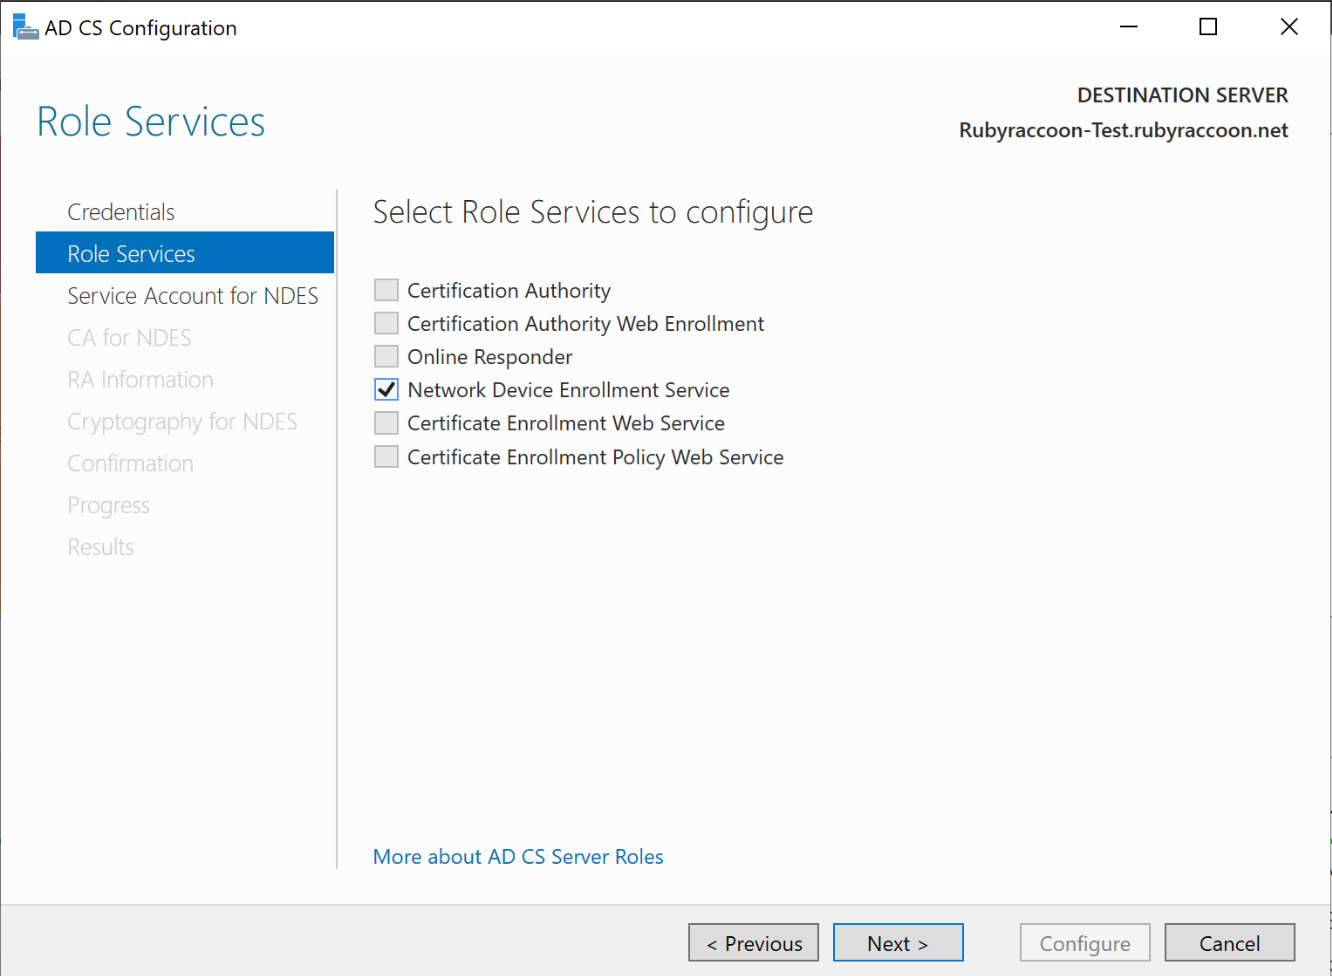Check Certificate Enrollment Policy Web Service
1332x976 pixels.
pos(386,456)
